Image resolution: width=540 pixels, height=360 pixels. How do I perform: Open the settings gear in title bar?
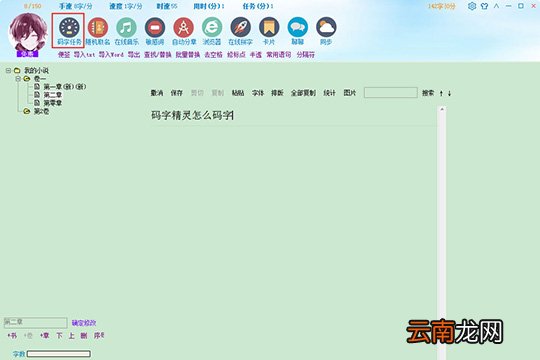472,6
